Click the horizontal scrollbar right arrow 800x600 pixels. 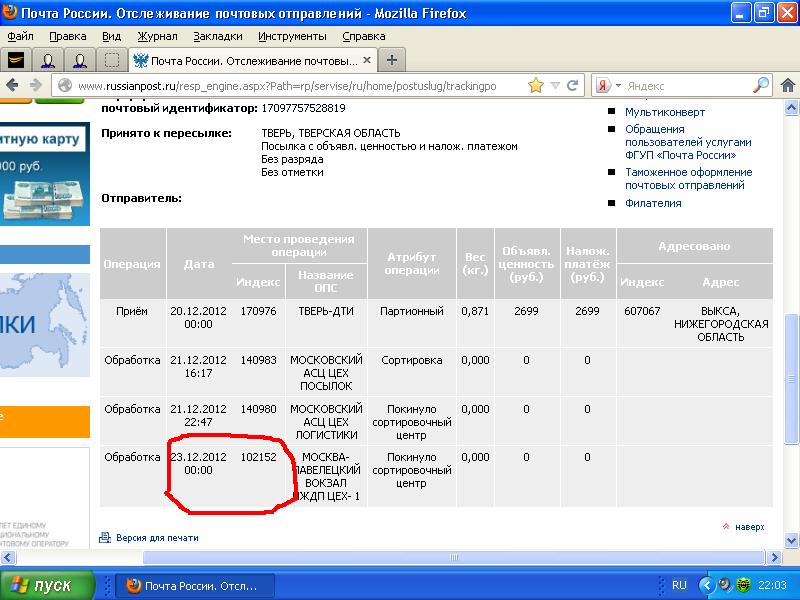(x=774, y=557)
